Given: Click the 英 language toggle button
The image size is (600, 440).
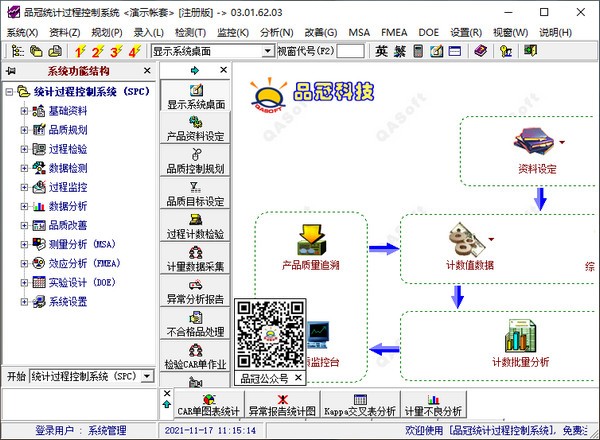Looking at the screenshot, I should tap(382, 50).
